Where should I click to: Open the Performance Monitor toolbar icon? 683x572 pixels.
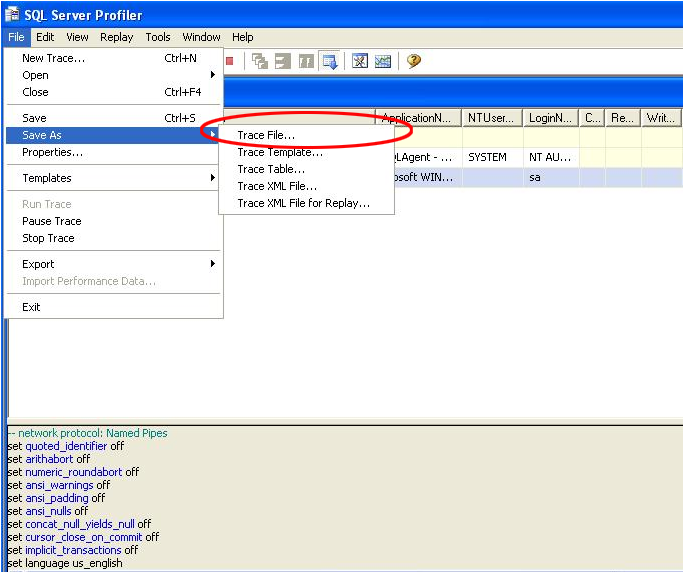coord(383,61)
